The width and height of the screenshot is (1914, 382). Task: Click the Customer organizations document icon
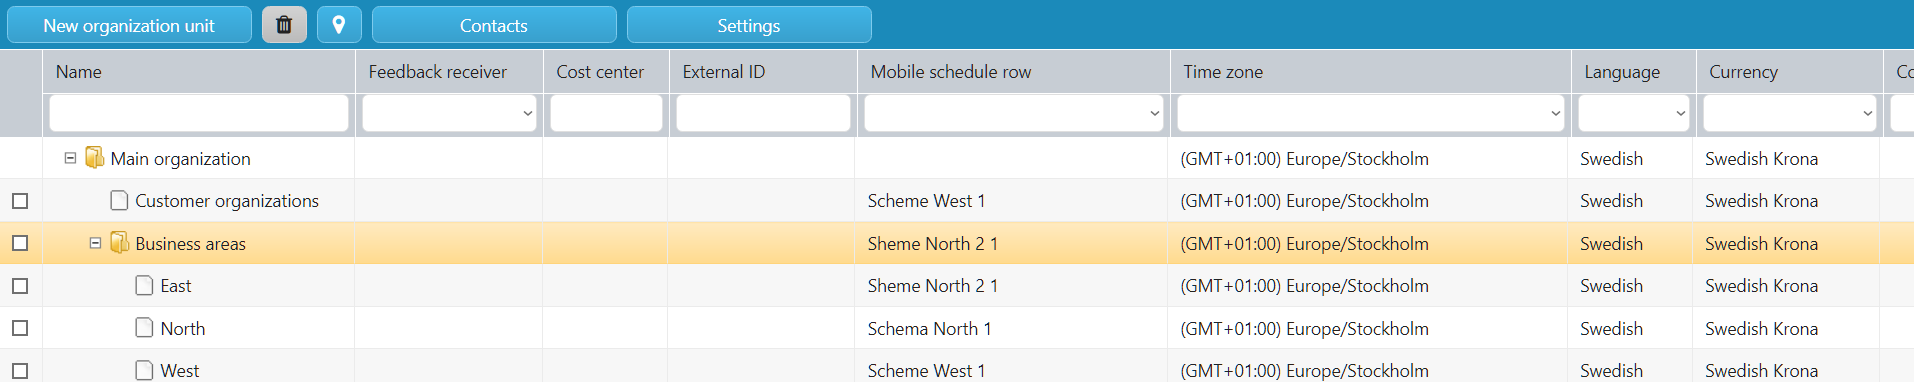(x=119, y=201)
